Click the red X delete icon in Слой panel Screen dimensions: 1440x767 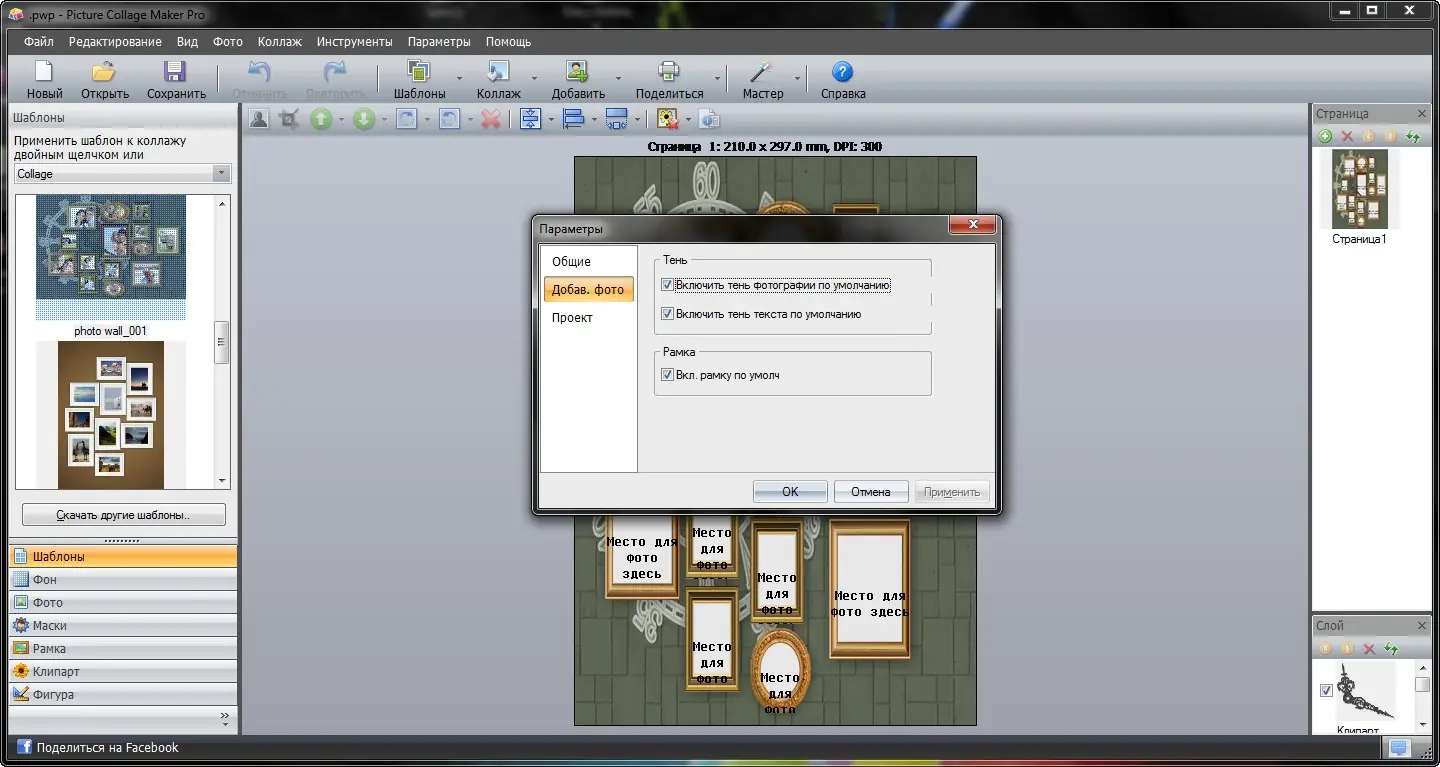[1369, 649]
